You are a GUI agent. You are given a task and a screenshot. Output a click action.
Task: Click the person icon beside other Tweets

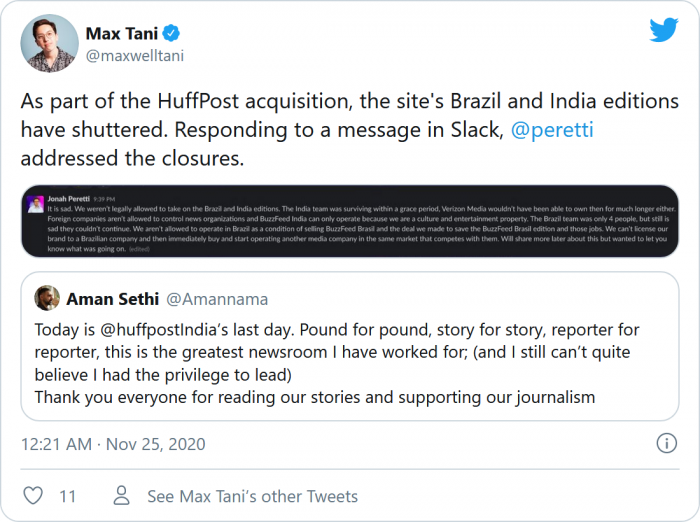[122, 496]
